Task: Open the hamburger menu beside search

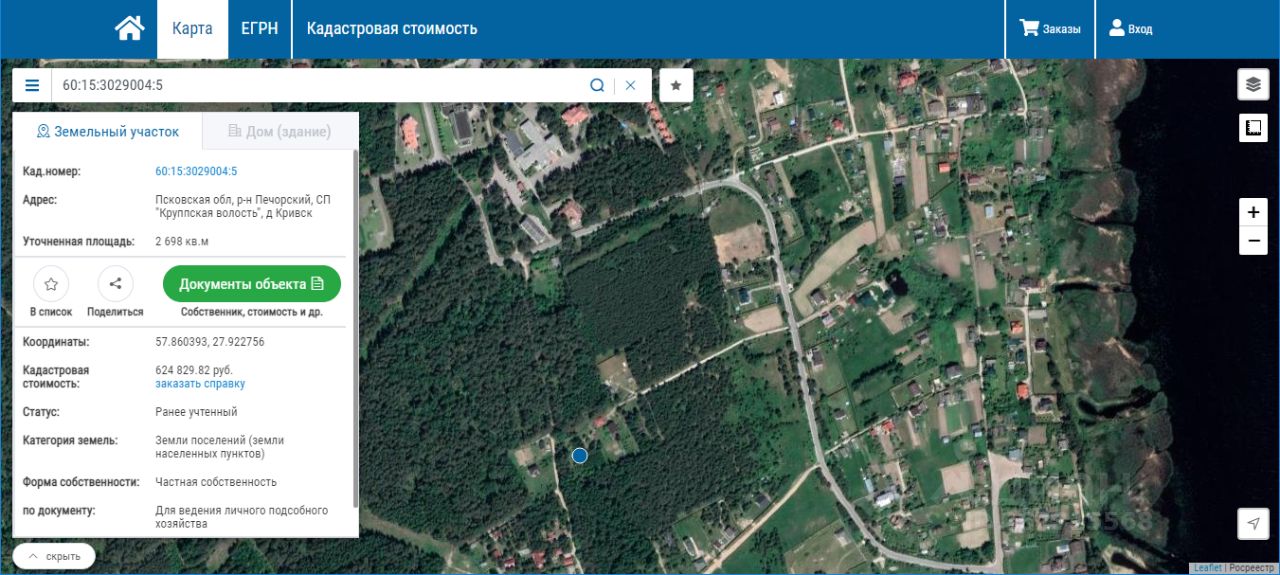Action: point(32,86)
